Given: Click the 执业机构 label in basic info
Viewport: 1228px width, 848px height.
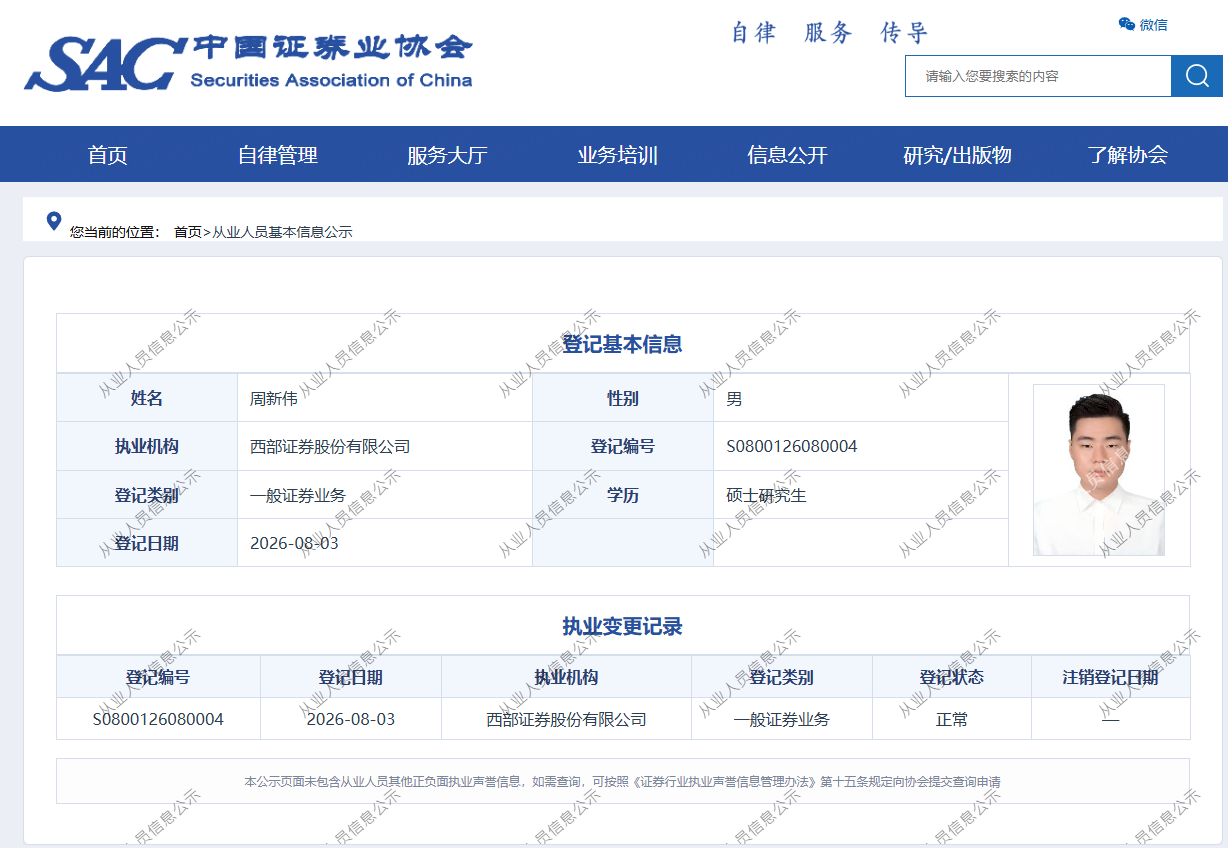Looking at the screenshot, I should [147, 446].
